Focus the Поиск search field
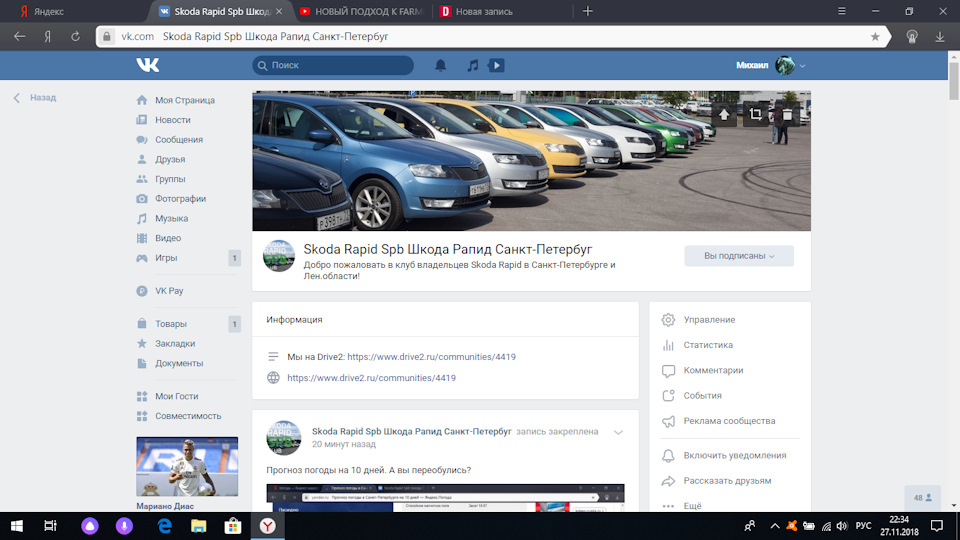960x540 pixels. point(333,65)
